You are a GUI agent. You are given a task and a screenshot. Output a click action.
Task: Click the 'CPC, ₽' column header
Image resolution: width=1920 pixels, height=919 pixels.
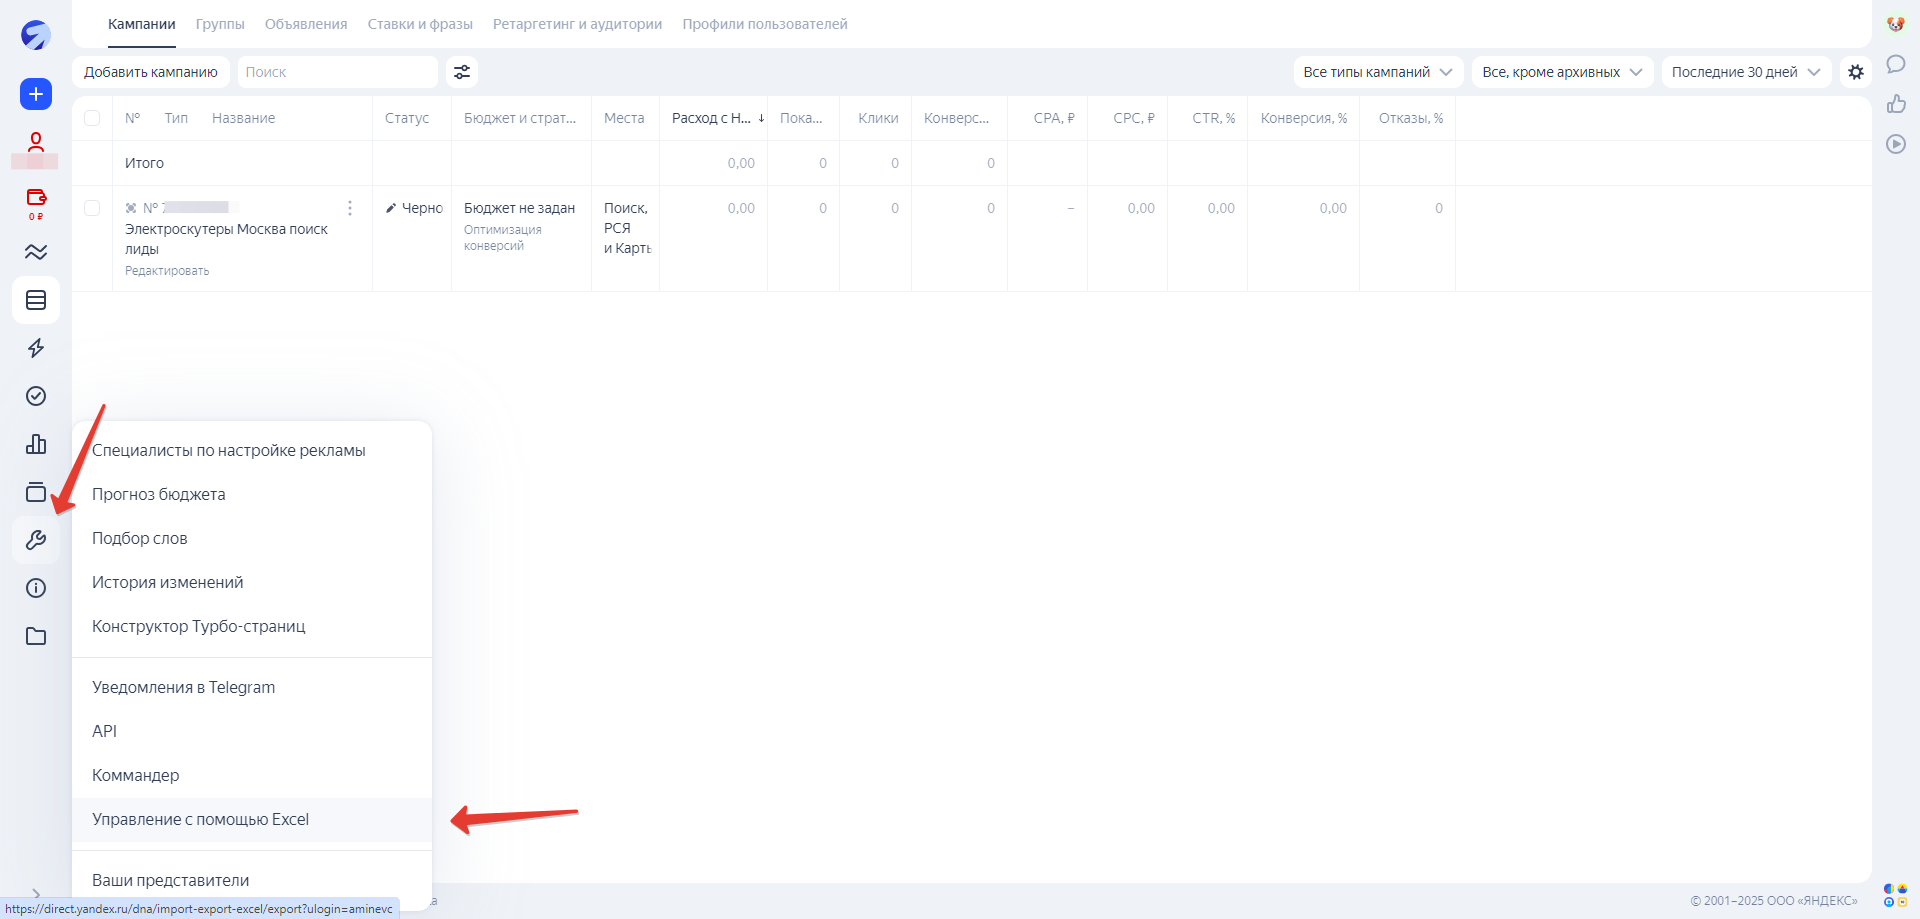1134,118
